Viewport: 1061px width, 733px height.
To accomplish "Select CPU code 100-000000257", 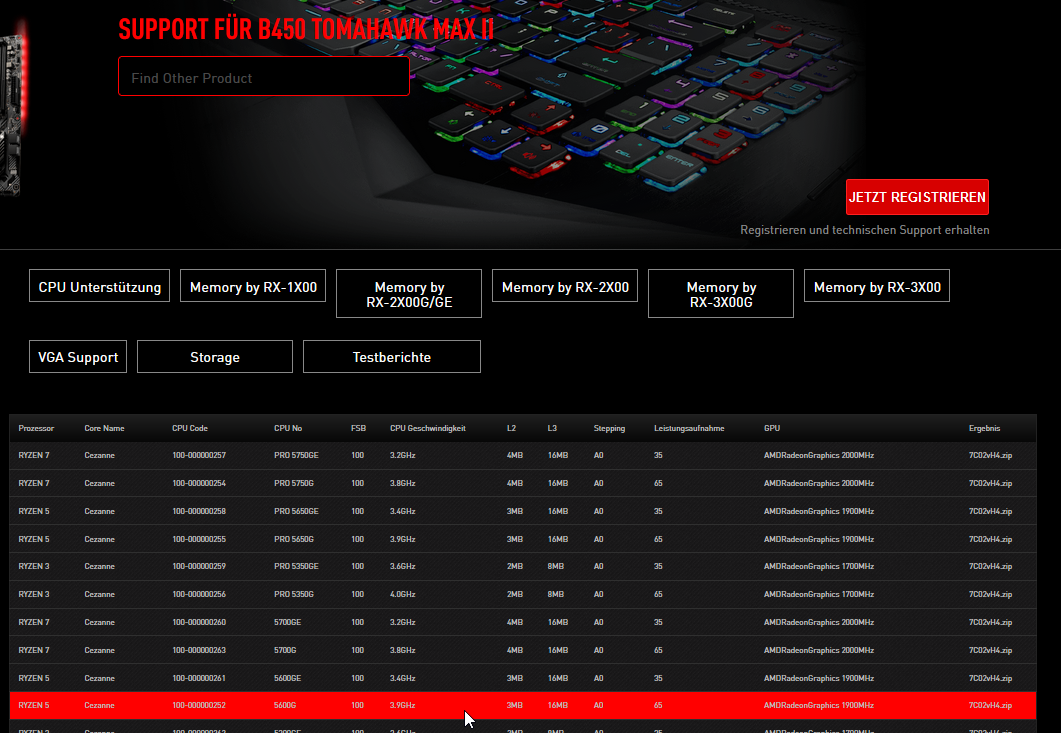I will point(199,456).
